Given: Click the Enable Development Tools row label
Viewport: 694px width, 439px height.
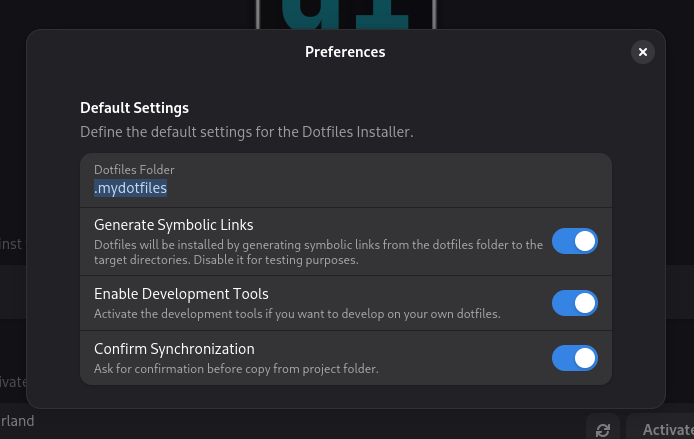Looking at the screenshot, I should (x=181, y=294).
